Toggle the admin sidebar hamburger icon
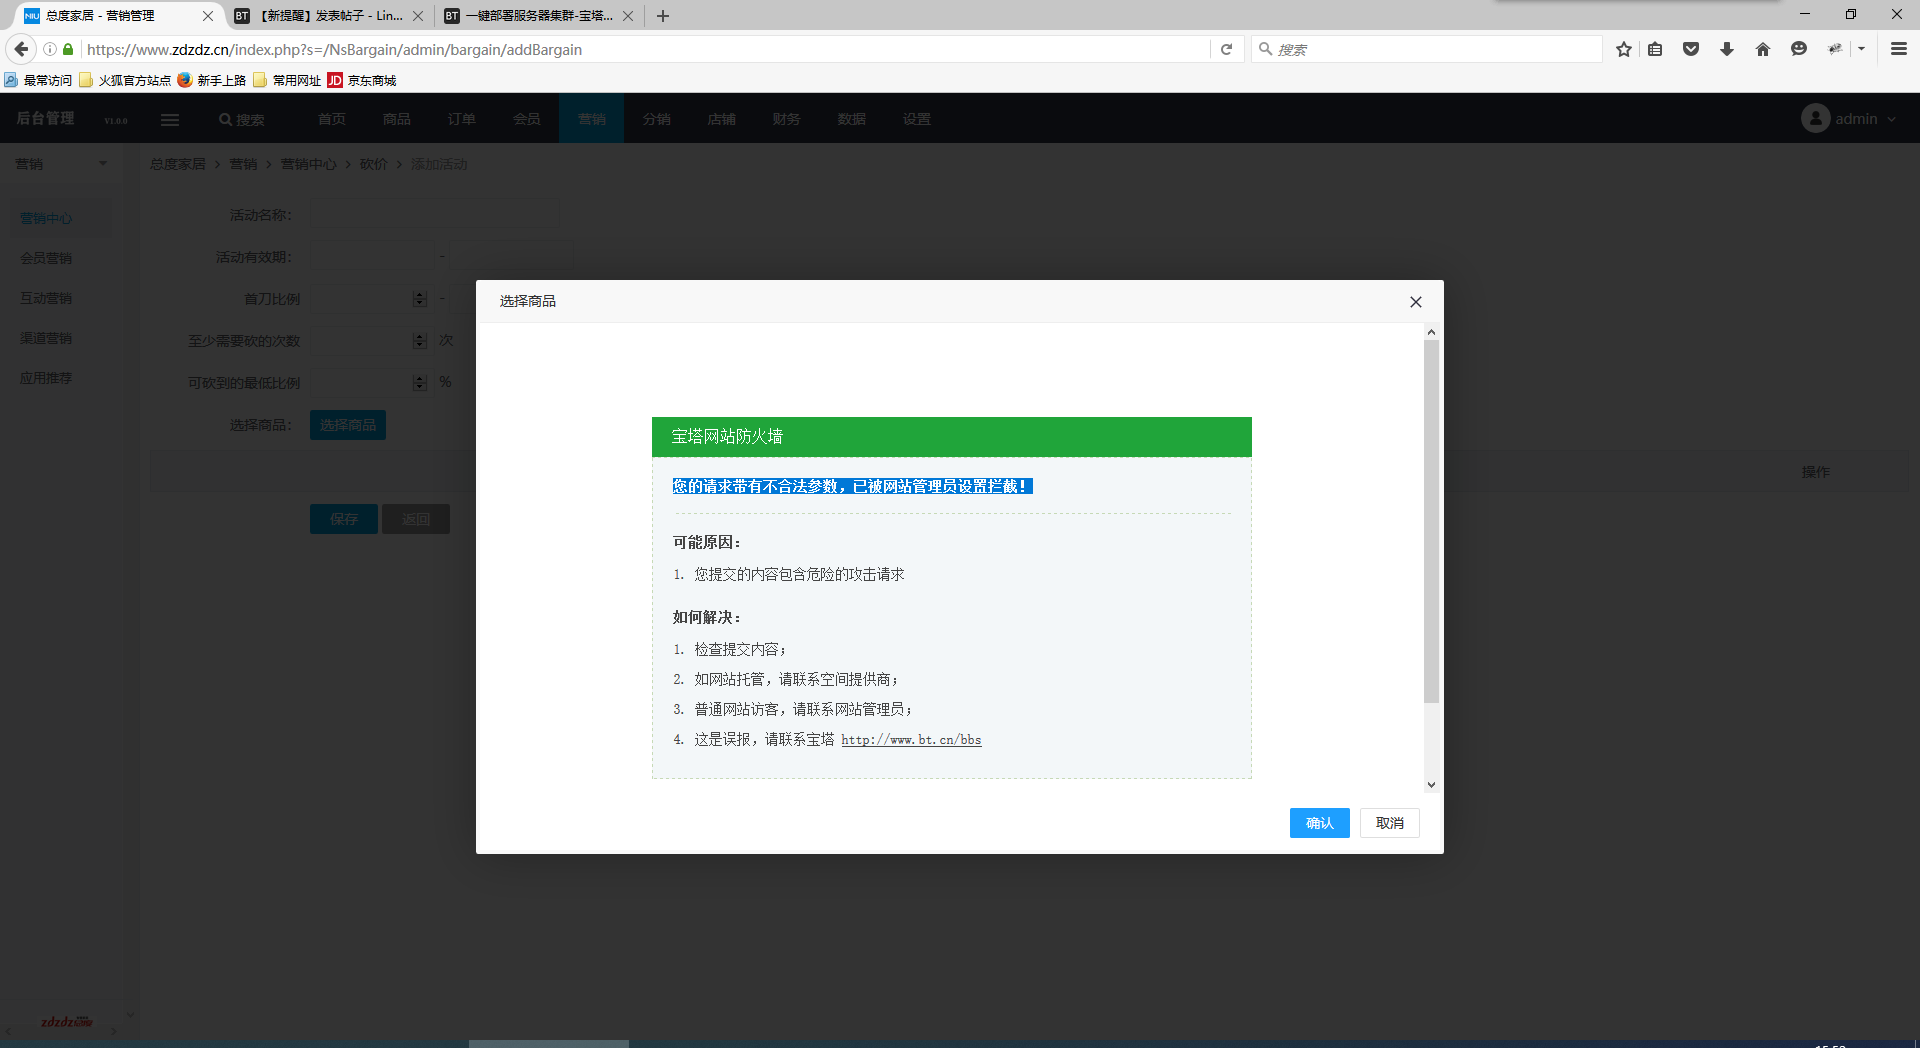The image size is (1920, 1048). (170, 120)
